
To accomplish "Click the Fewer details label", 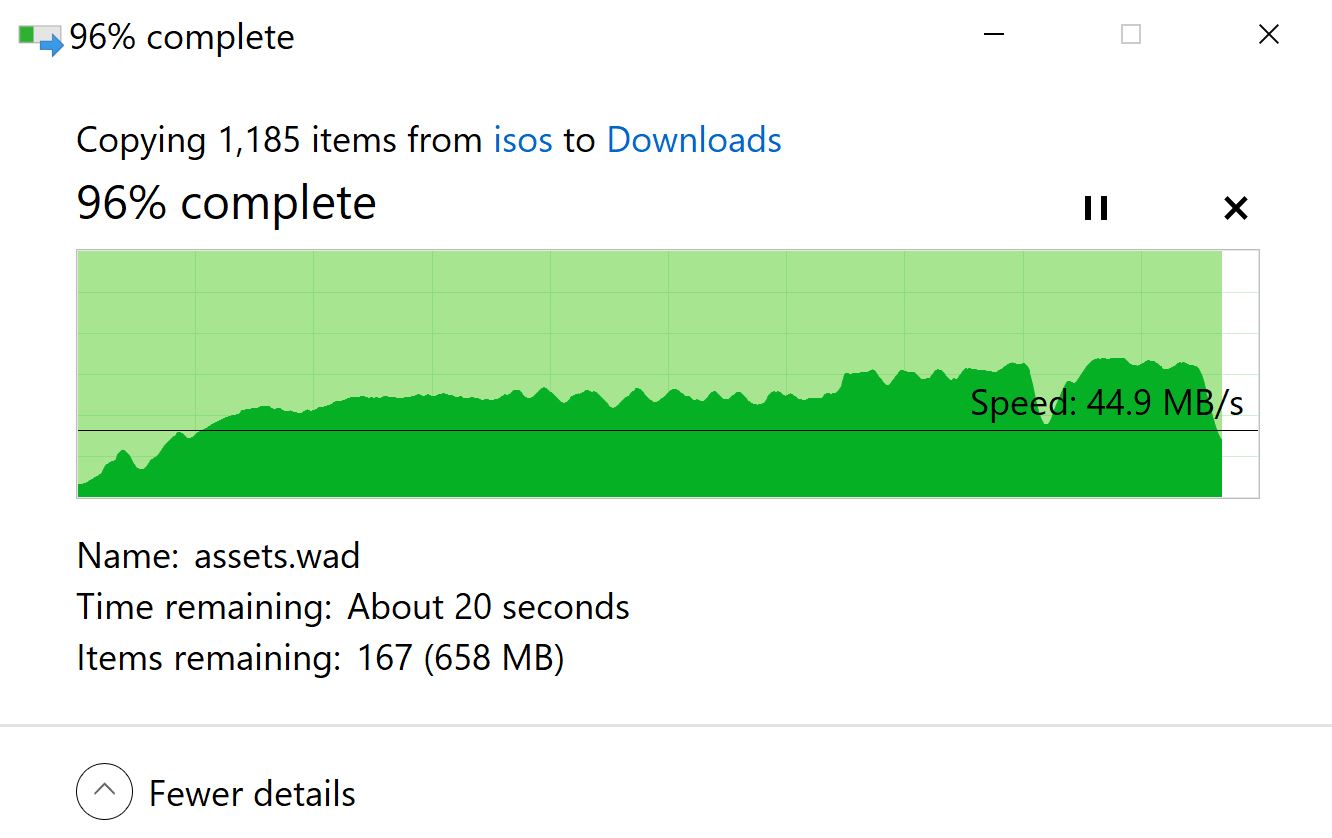I will click(252, 794).
